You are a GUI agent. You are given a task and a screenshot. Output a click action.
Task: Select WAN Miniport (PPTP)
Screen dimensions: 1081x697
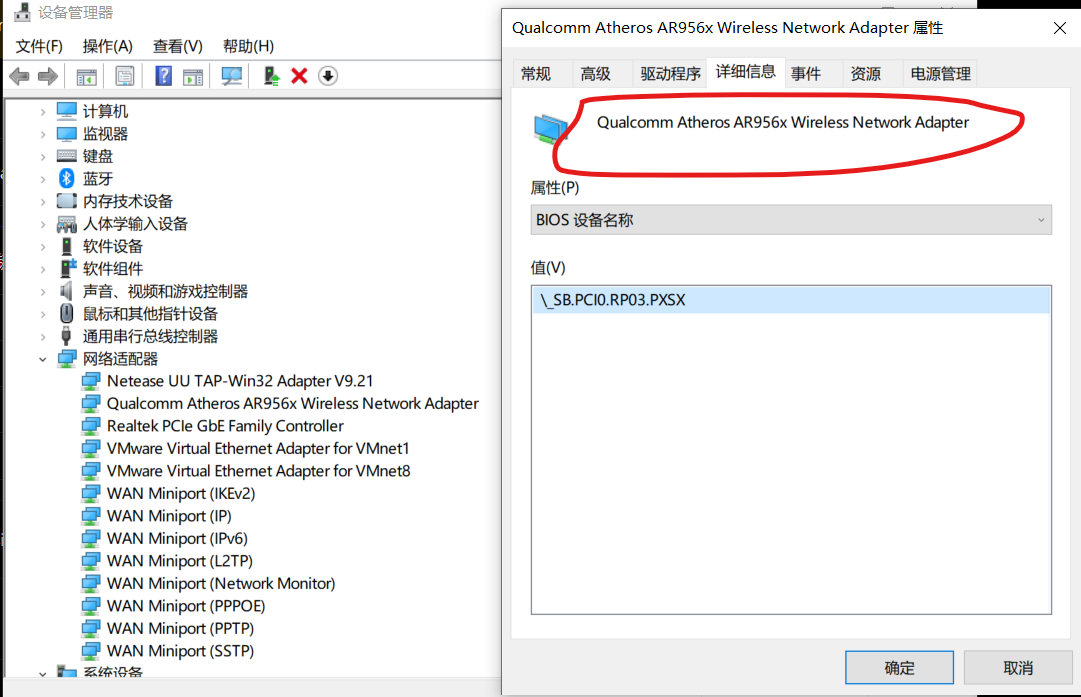click(181, 629)
